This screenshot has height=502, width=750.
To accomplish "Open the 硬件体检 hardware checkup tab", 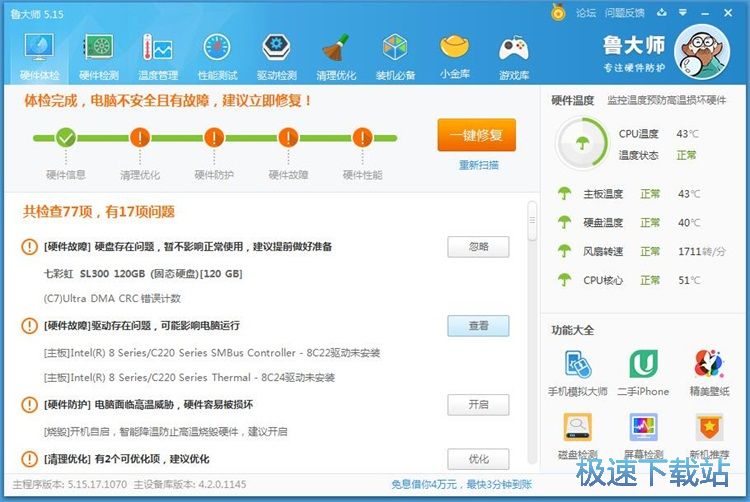I will (39, 56).
